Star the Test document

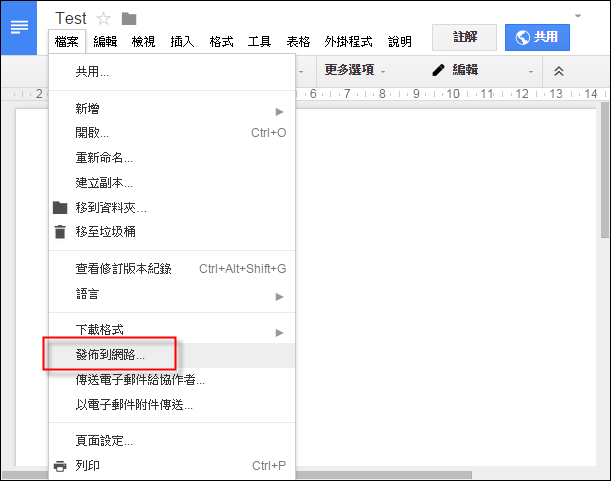pyautogui.click(x=104, y=18)
